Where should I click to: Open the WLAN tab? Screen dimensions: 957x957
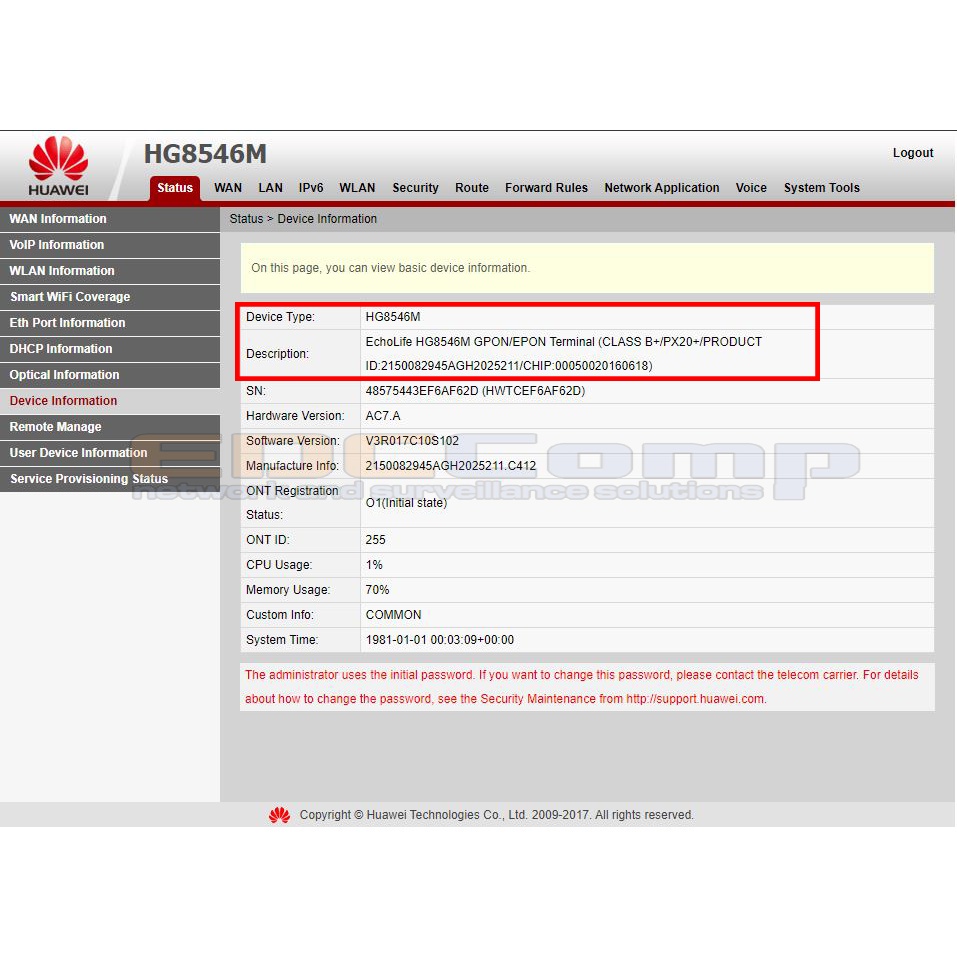pyautogui.click(x=357, y=188)
